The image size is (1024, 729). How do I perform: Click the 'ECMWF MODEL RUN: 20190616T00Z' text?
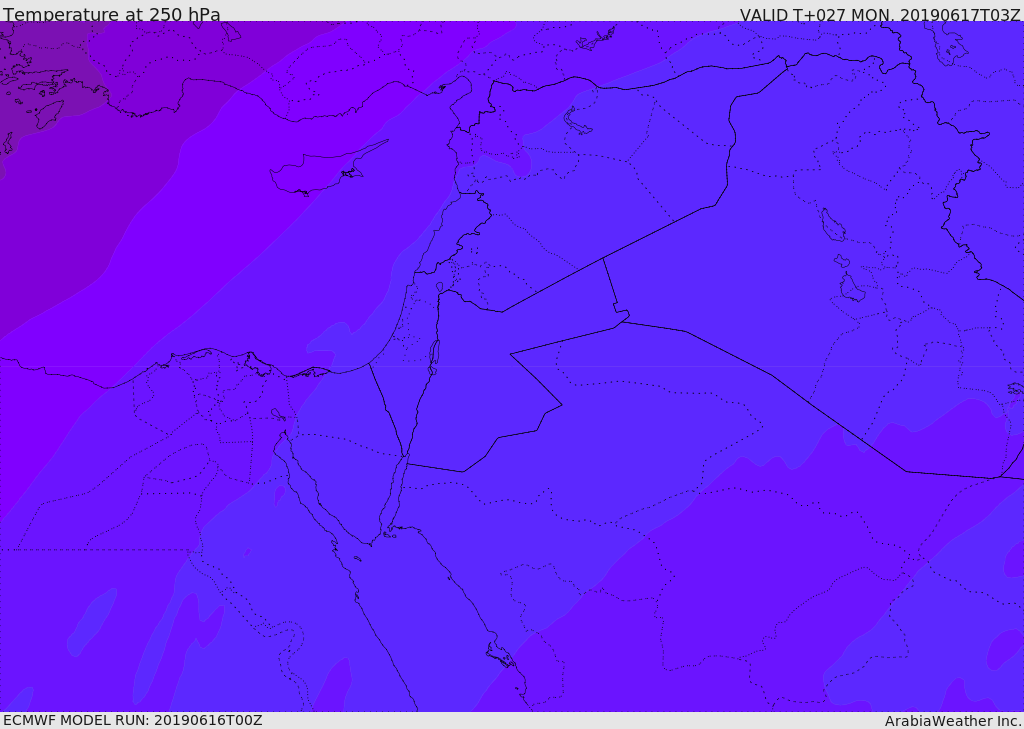(x=133, y=720)
